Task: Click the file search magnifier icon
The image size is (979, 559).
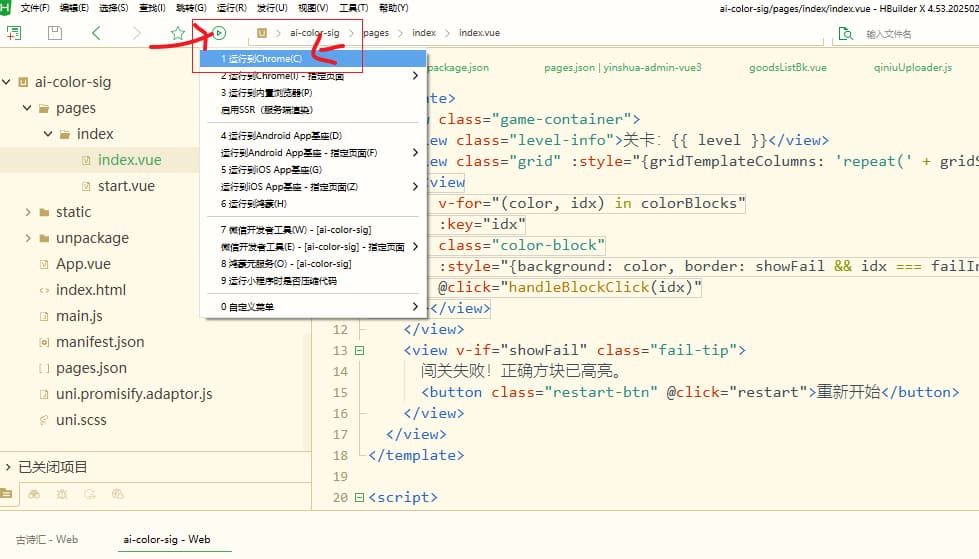Action: click(846, 33)
